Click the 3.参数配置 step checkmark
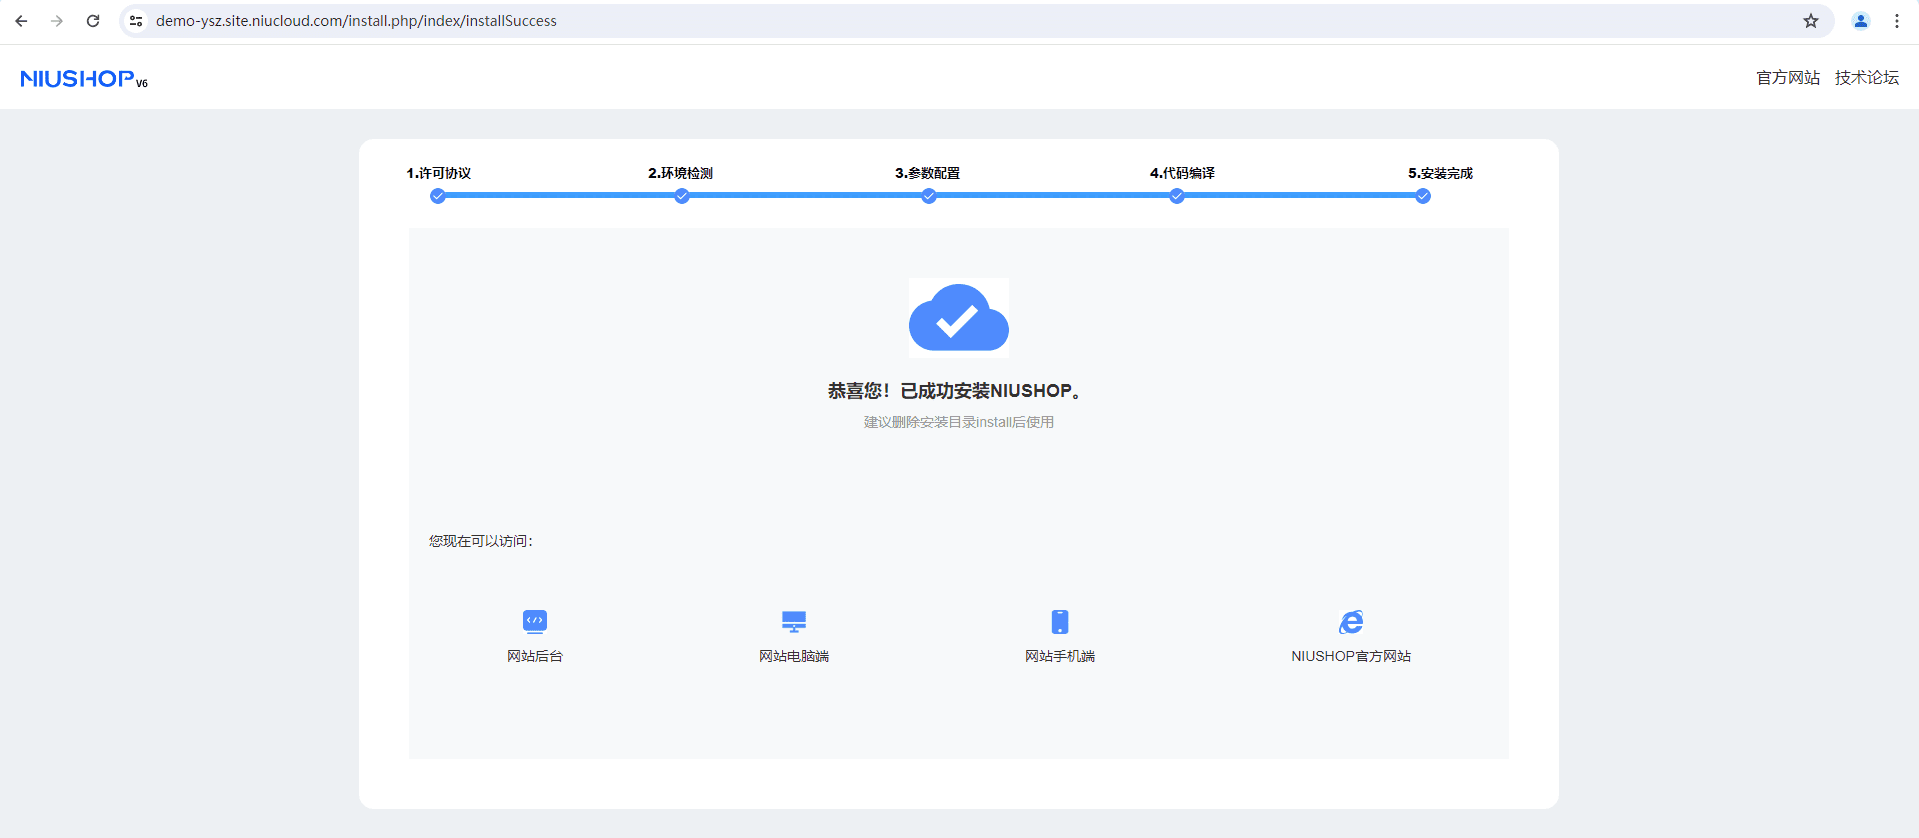The image size is (1919, 838). tap(929, 196)
